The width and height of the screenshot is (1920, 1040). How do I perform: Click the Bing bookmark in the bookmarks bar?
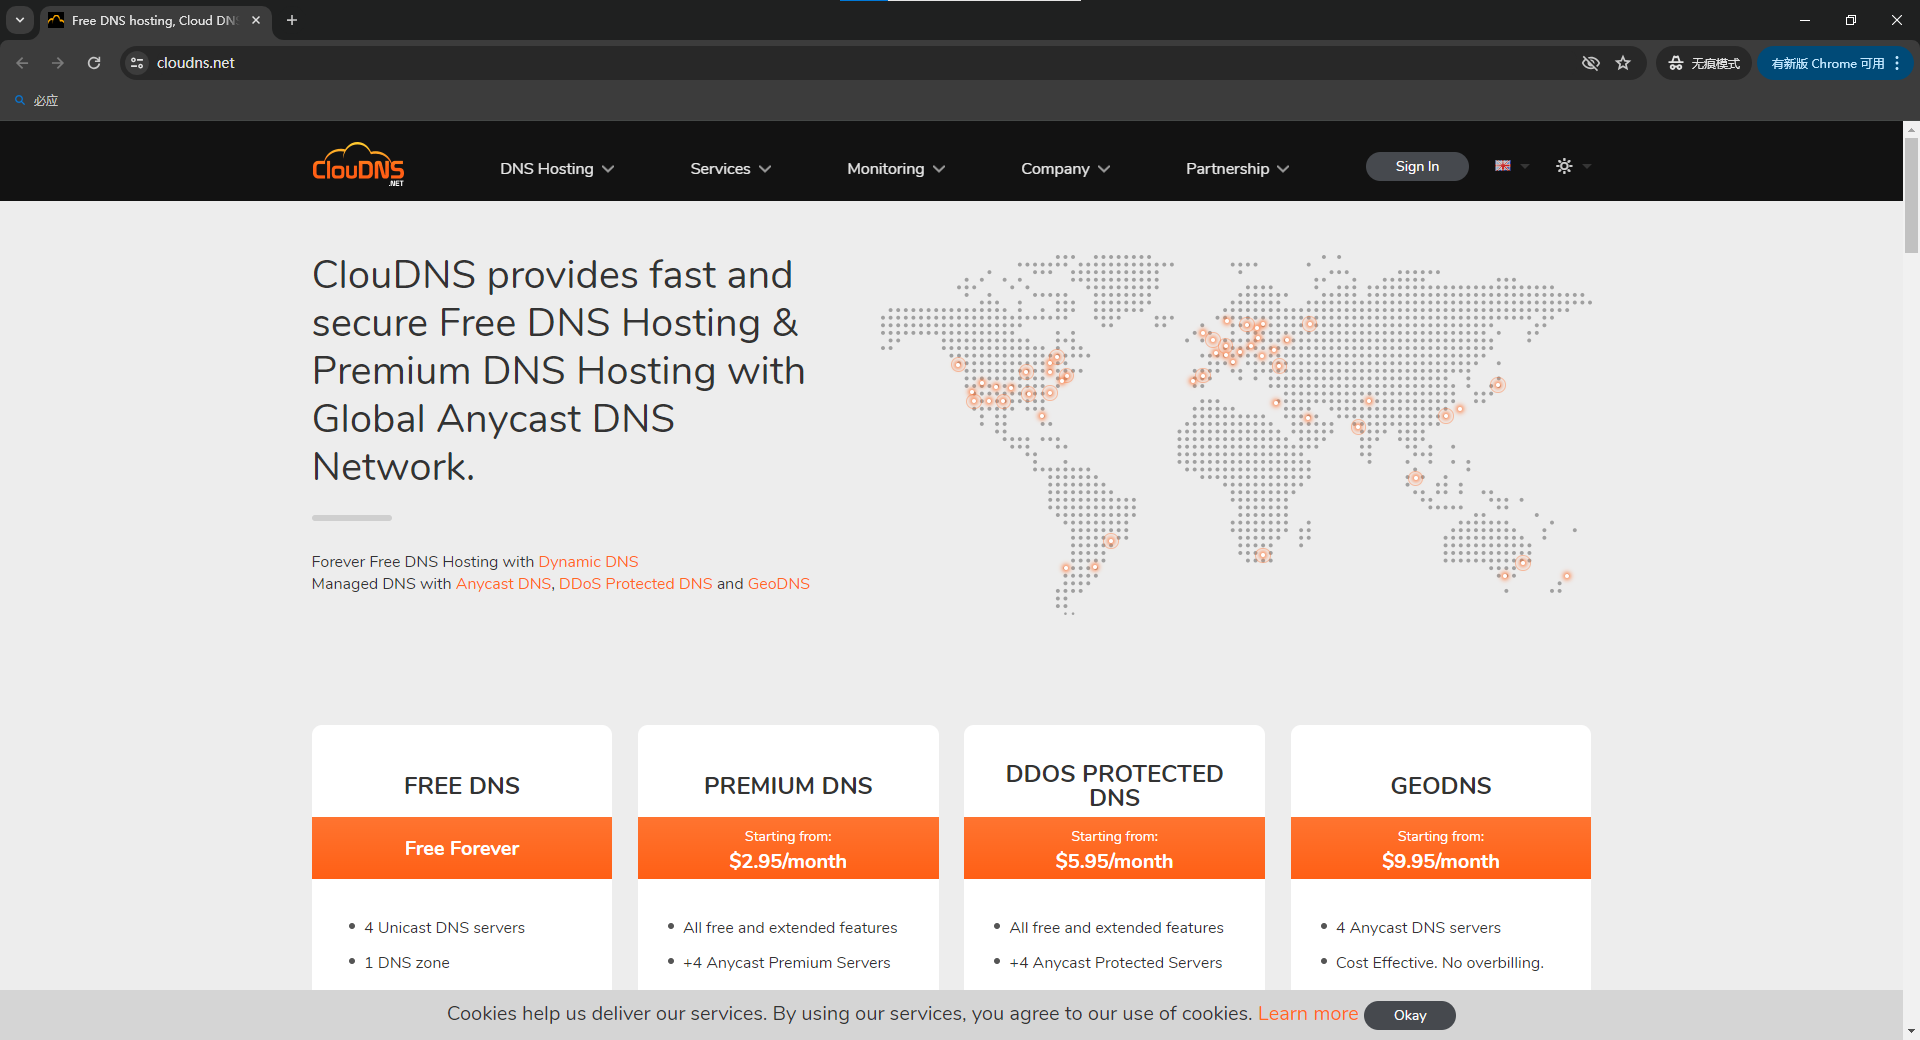coord(37,100)
